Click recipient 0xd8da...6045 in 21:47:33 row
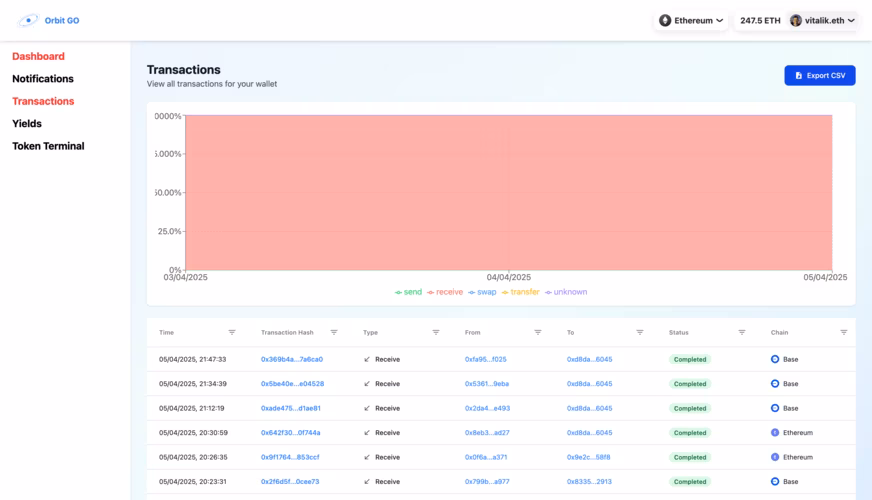The image size is (872, 500). tap(589, 359)
